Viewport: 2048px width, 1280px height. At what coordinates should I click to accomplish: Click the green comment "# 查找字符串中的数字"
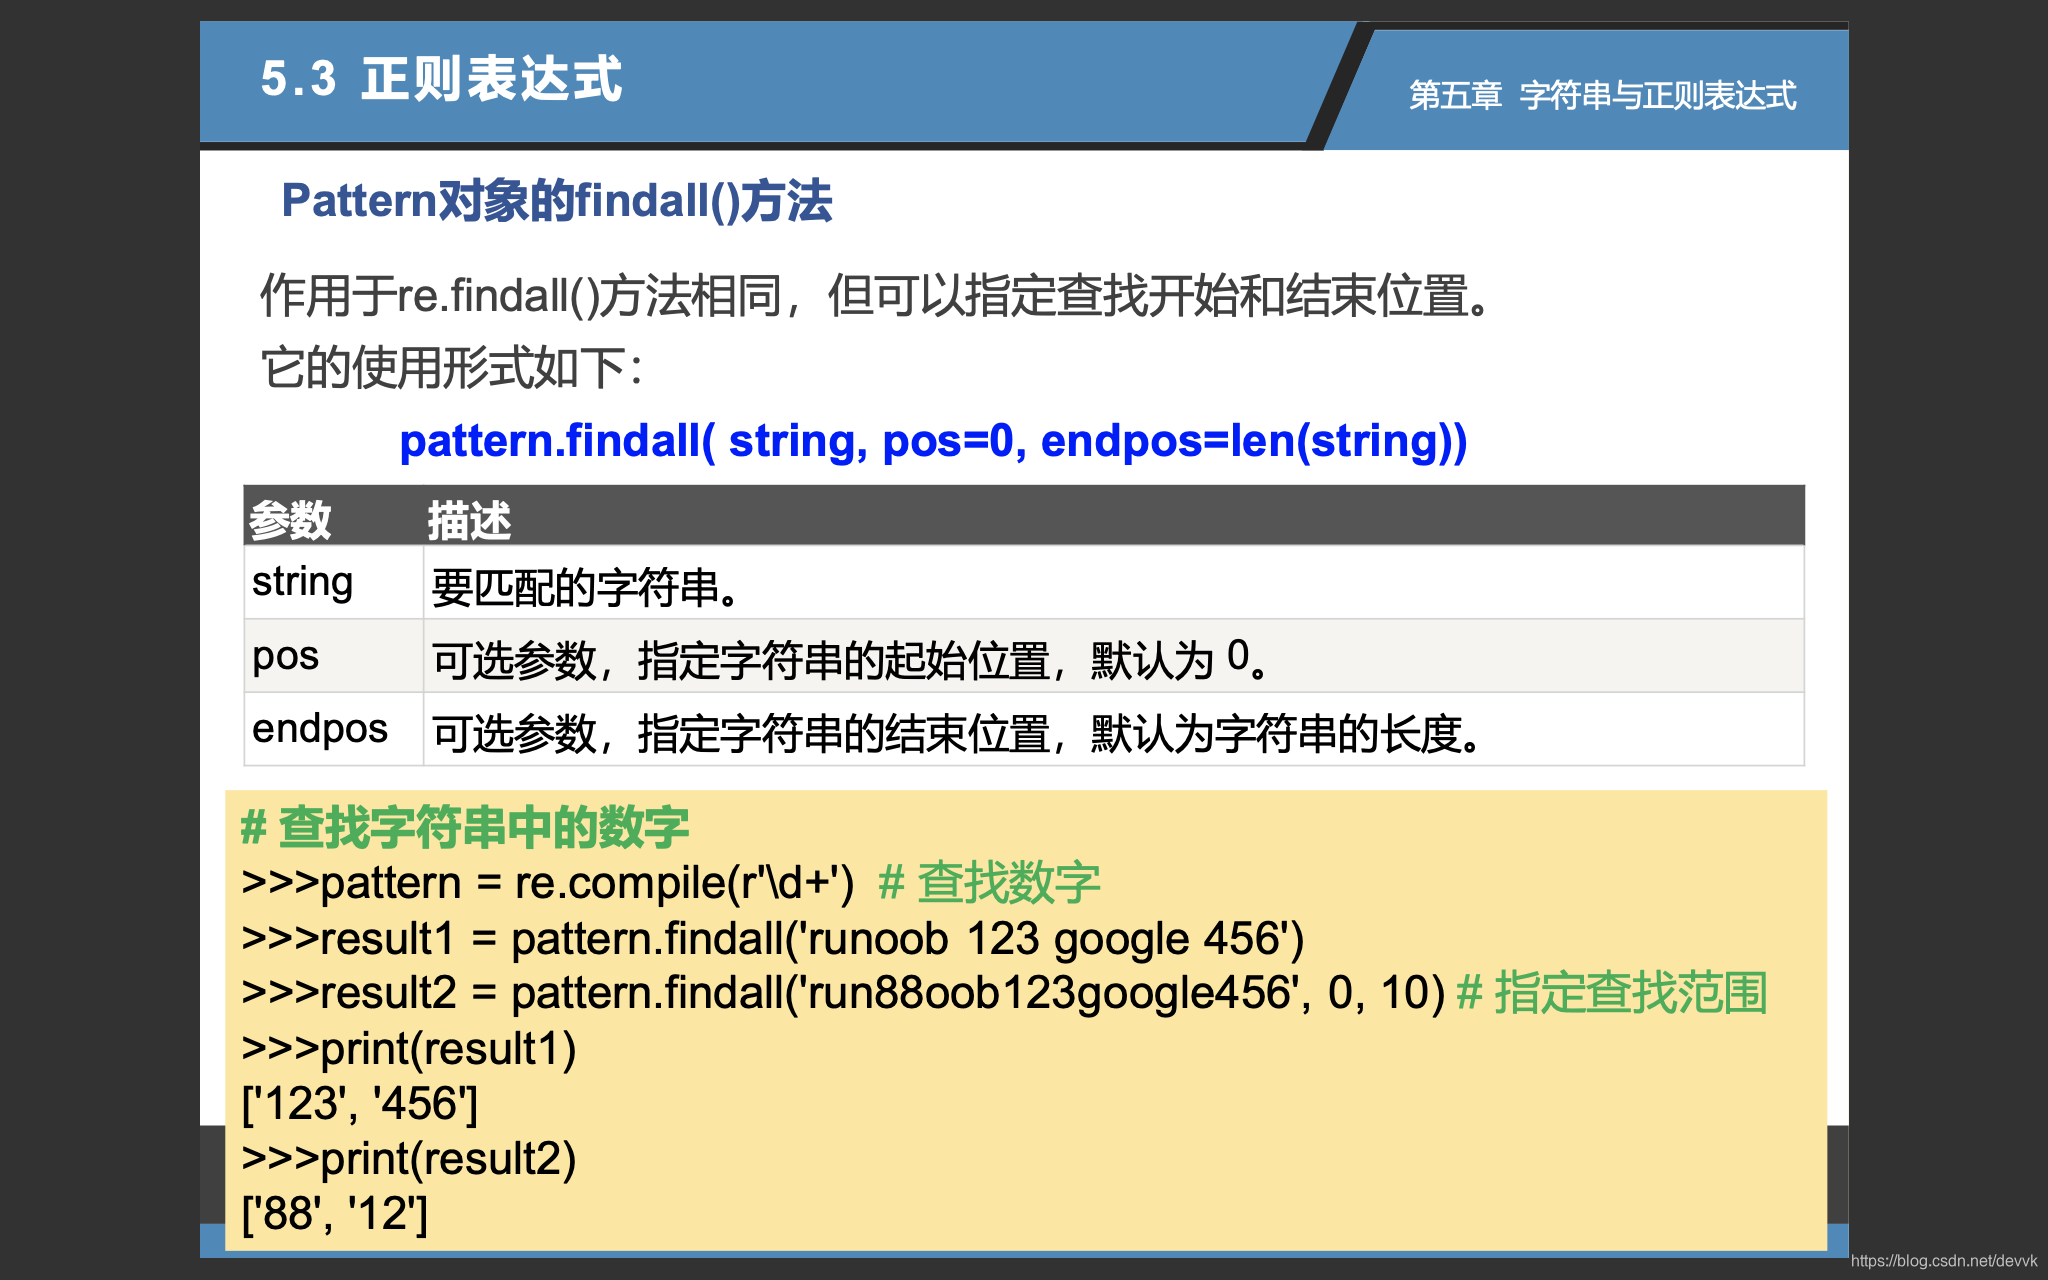pos(466,826)
